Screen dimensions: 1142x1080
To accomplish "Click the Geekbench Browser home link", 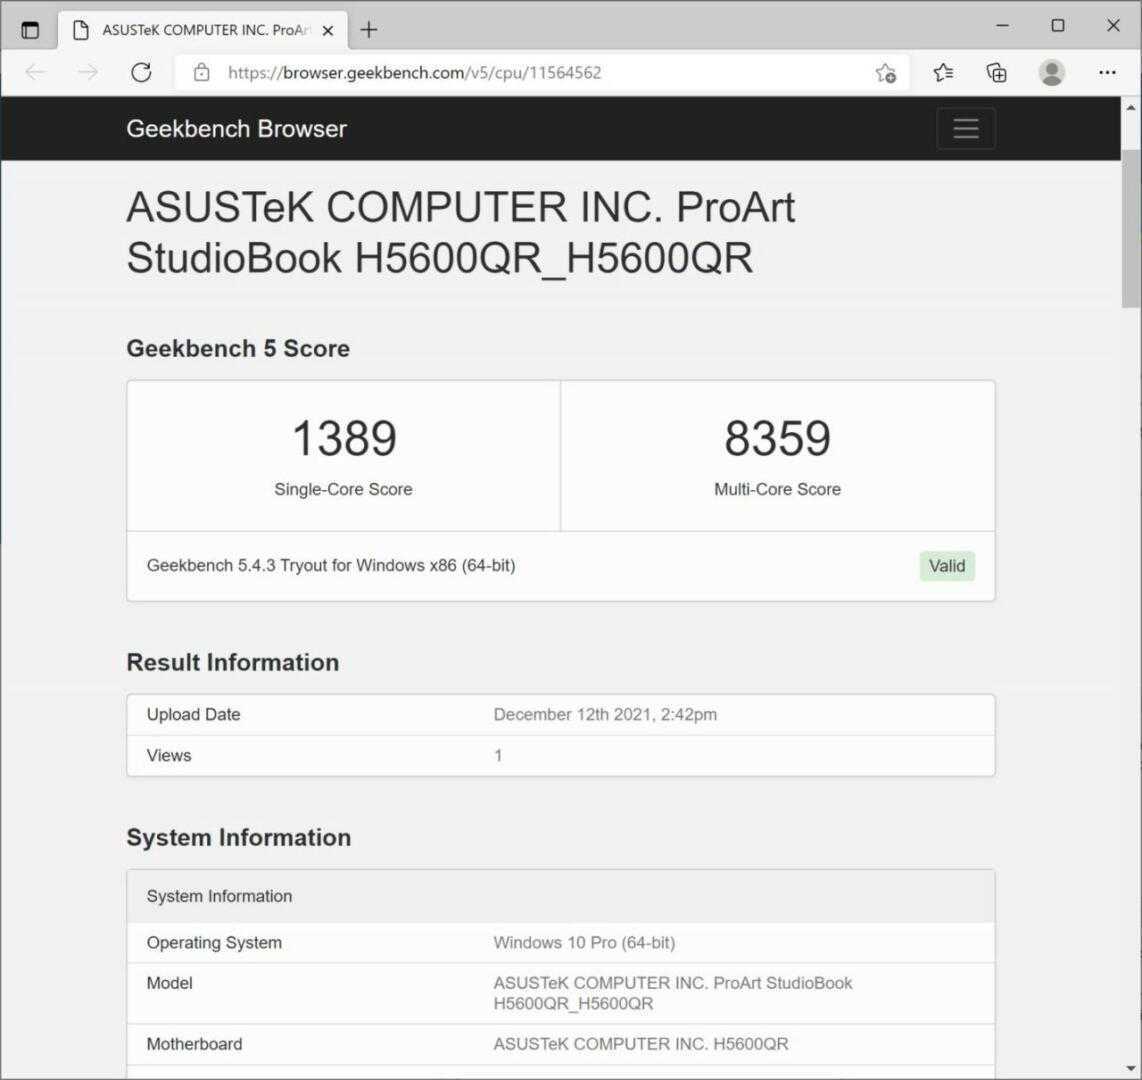I will pos(236,129).
